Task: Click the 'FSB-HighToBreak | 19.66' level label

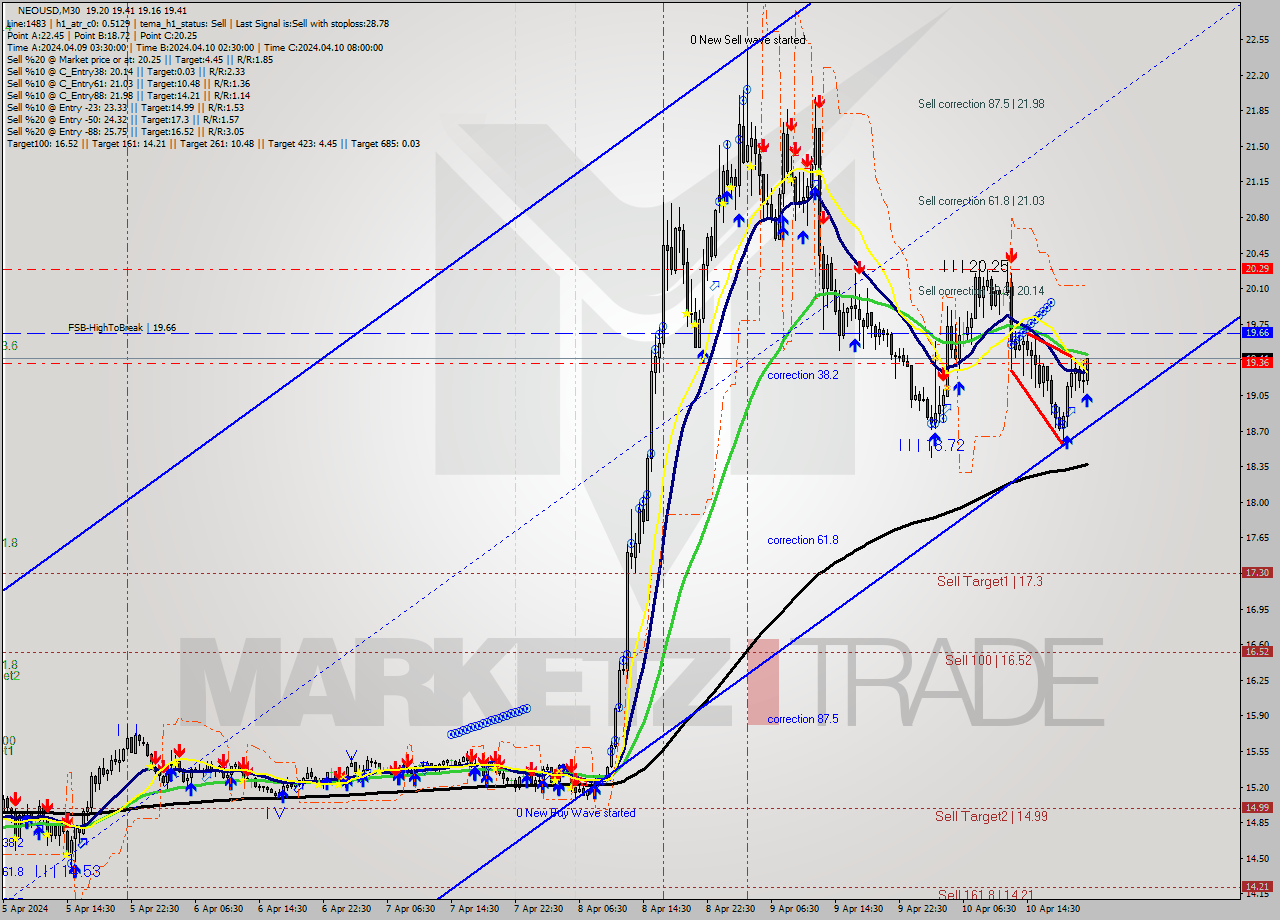Action: click(122, 327)
